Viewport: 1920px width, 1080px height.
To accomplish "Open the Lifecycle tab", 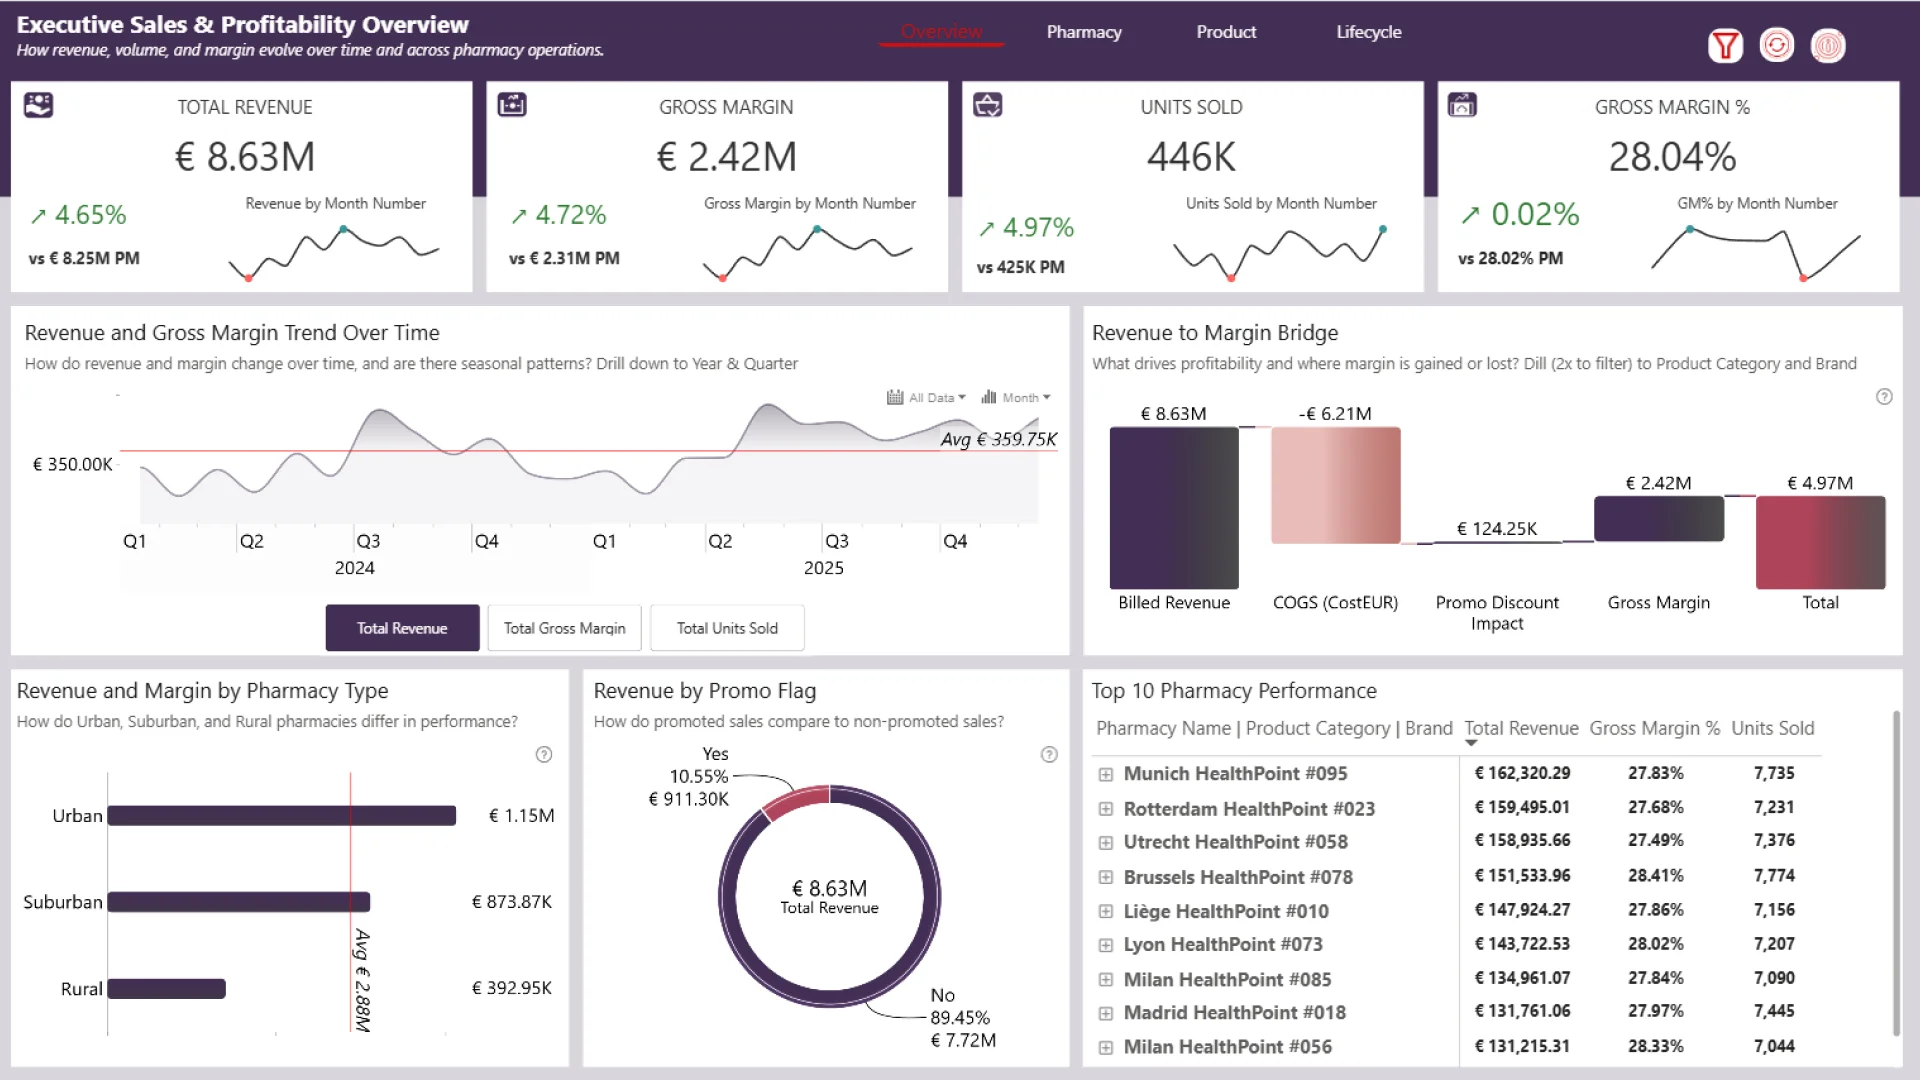I will click(x=1368, y=32).
